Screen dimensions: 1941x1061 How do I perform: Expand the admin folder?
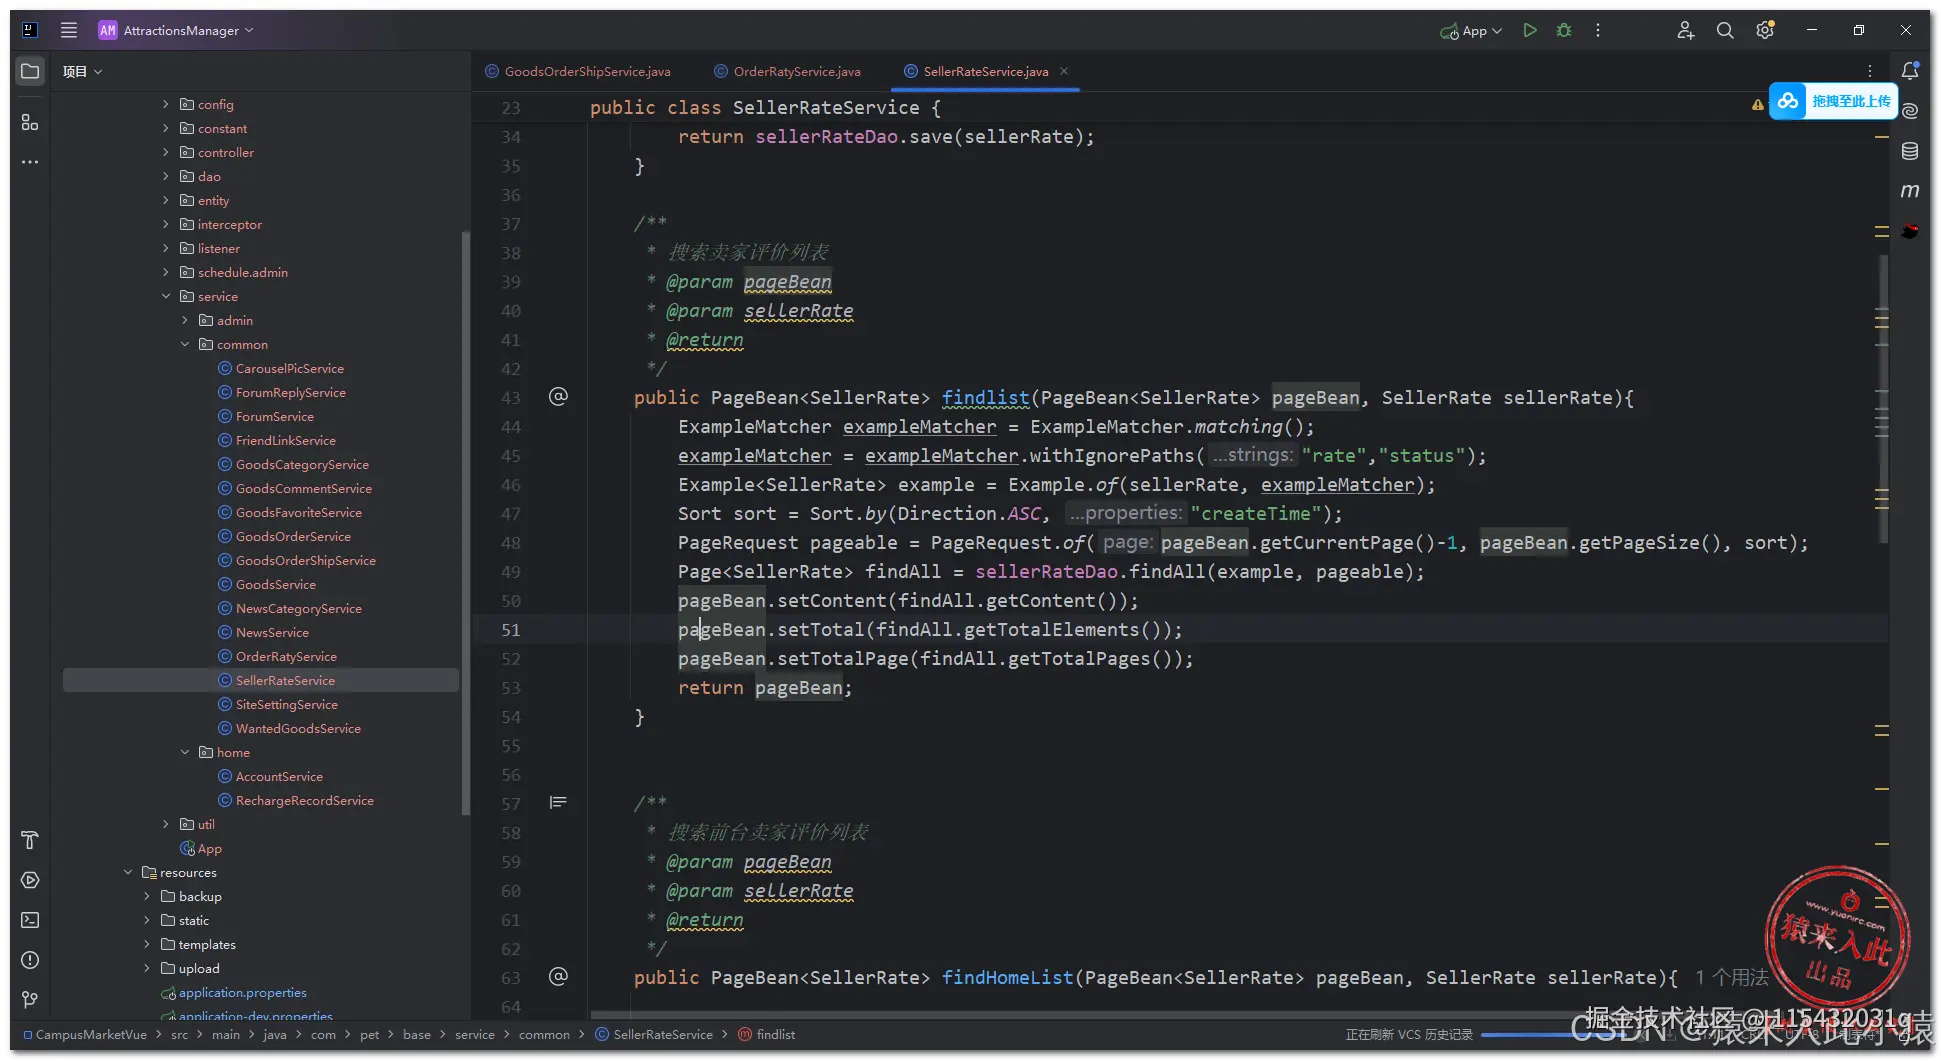coord(185,320)
